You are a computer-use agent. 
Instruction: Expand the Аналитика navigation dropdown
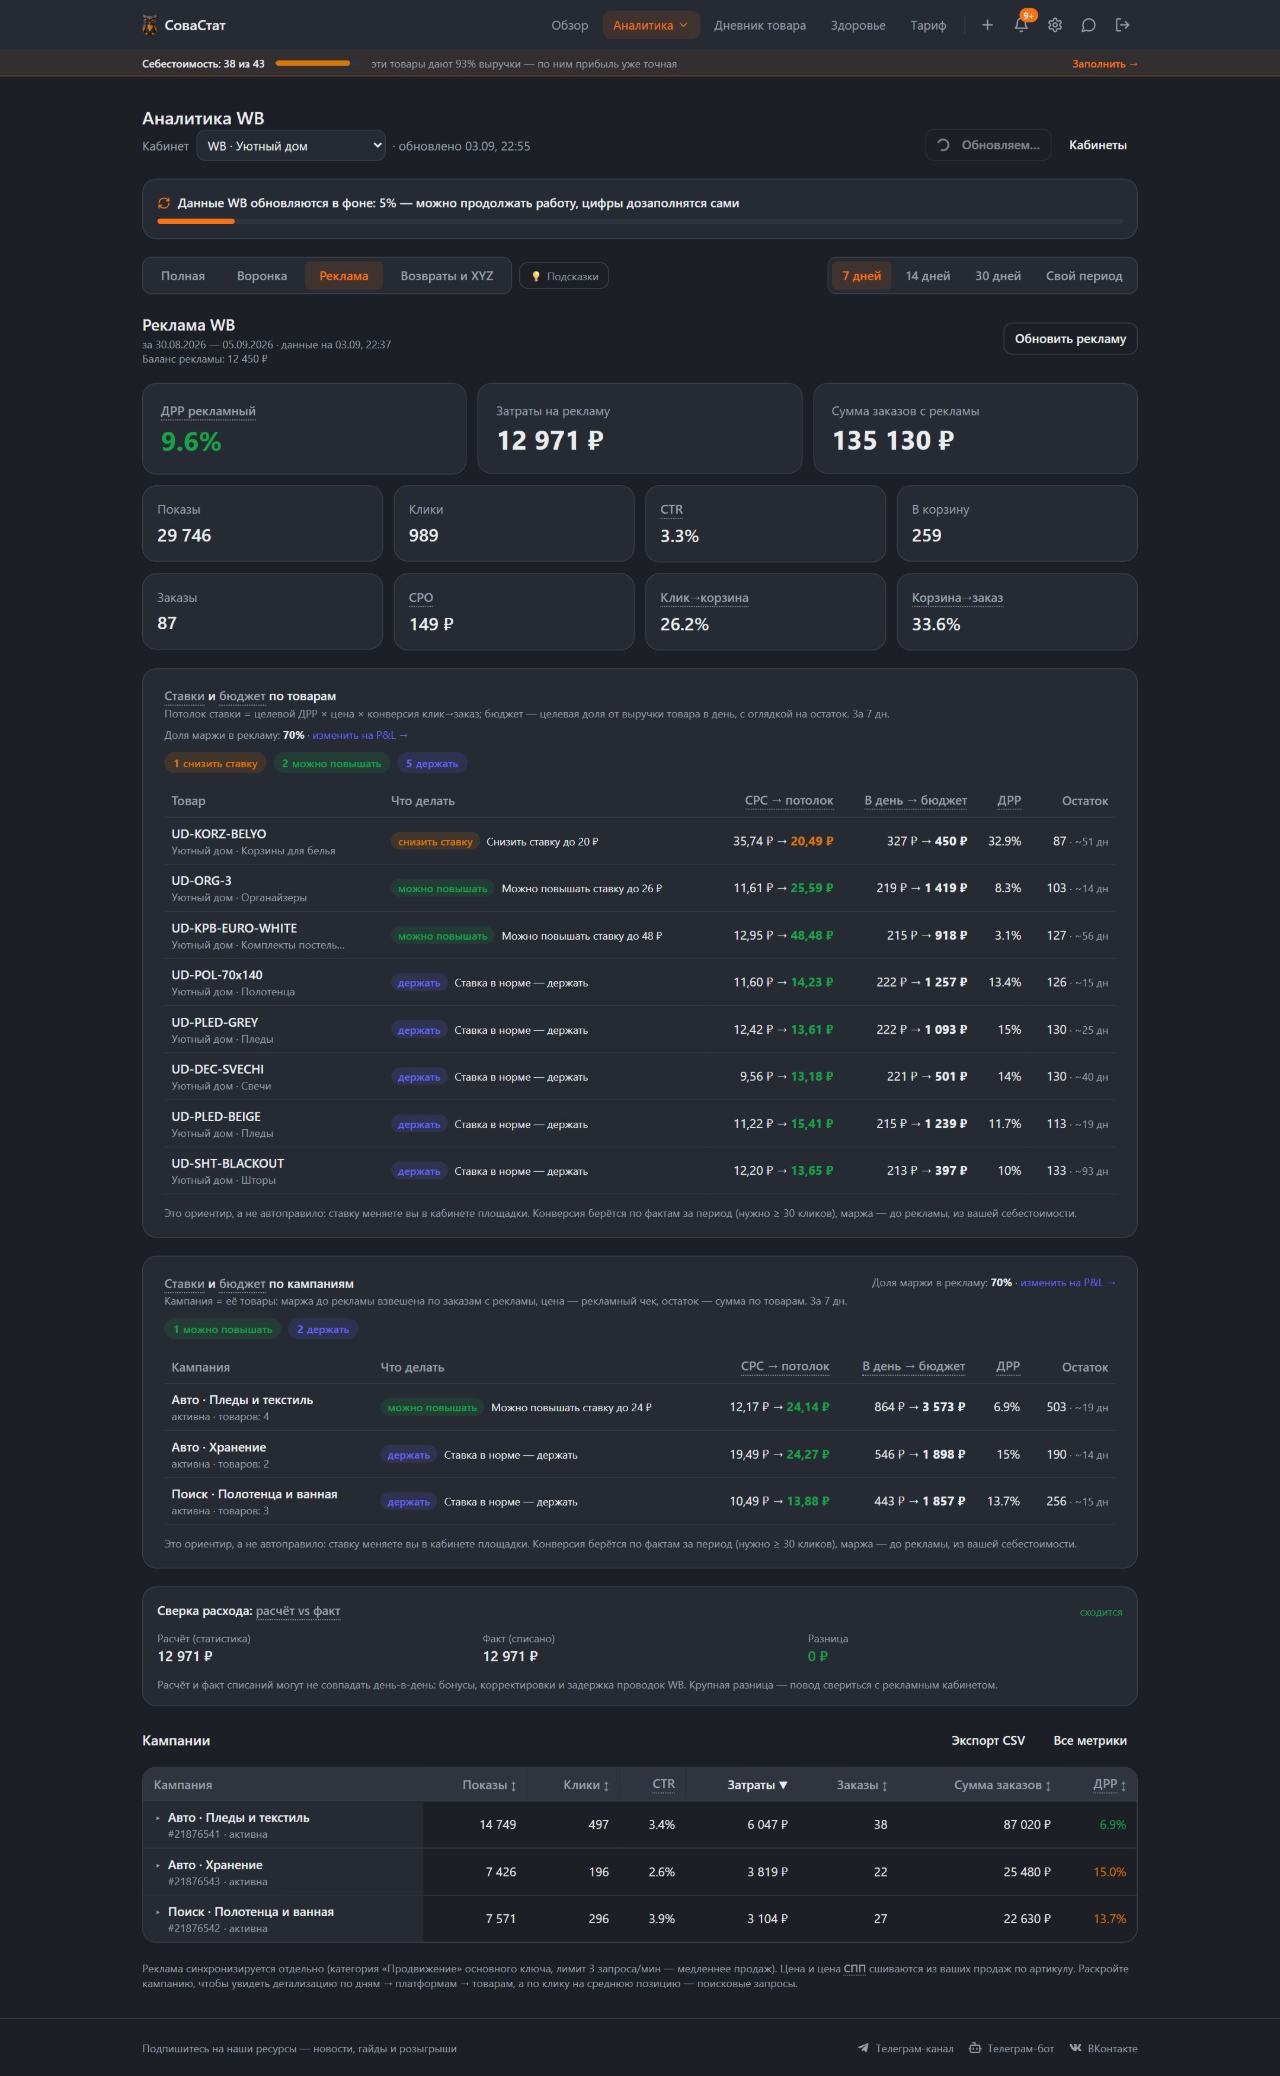[x=650, y=25]
